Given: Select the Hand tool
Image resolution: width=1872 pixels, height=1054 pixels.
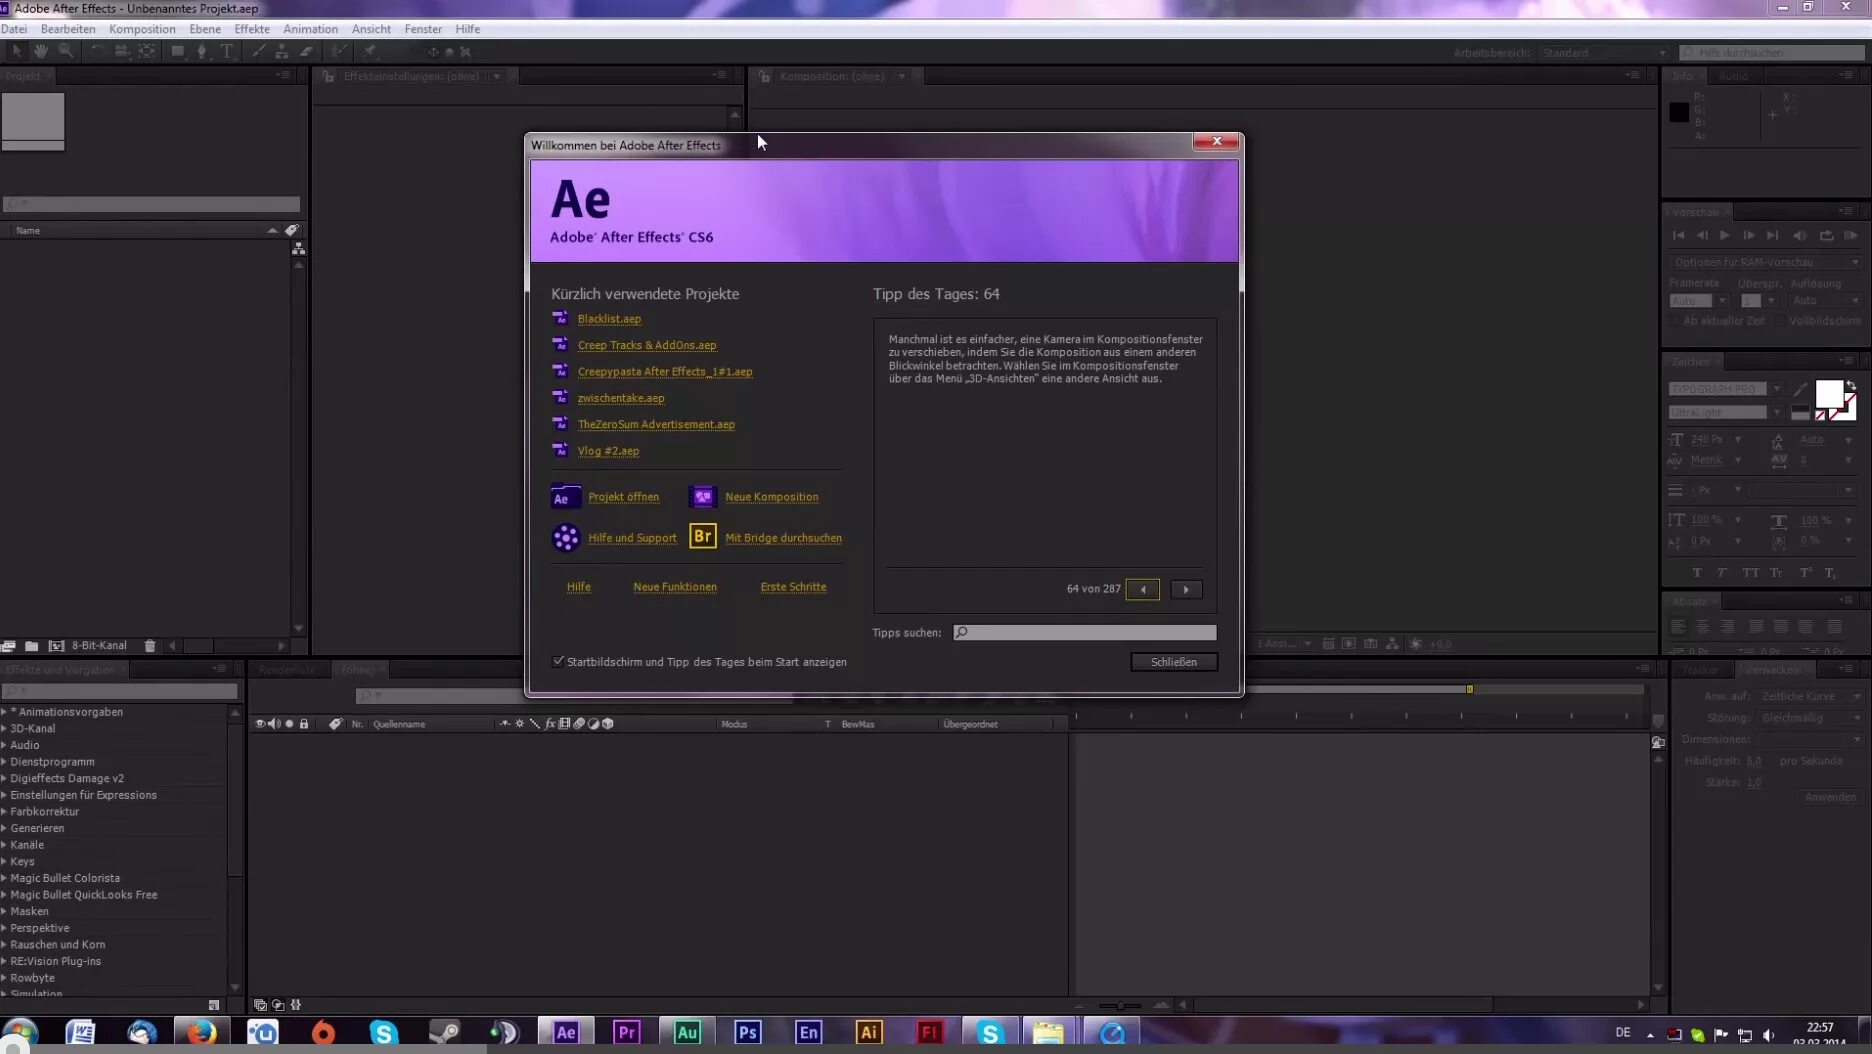Looking at the screenshot, I should click(x=41, y=51).
